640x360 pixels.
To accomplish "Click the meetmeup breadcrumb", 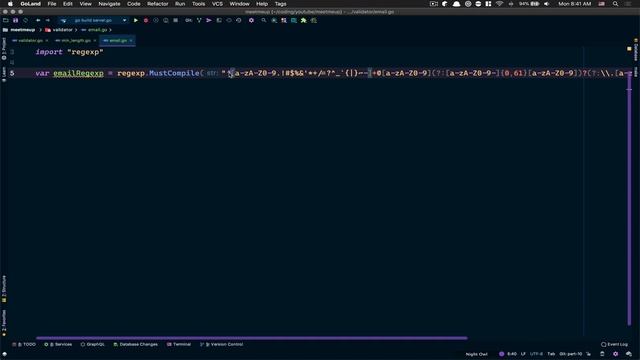I will tap(19, 30).
